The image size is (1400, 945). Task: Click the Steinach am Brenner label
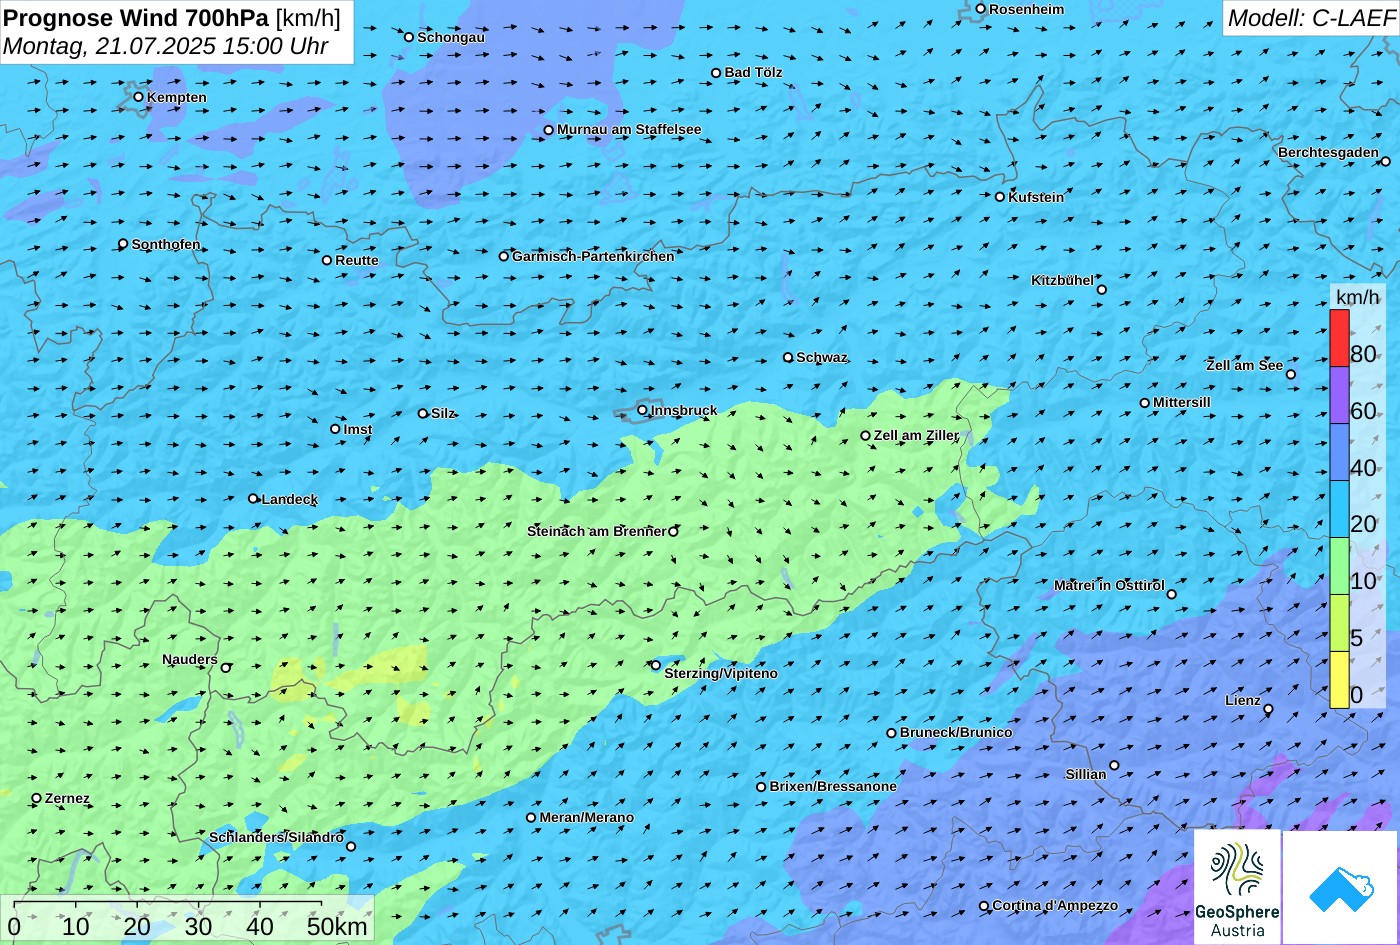[596, 531]
